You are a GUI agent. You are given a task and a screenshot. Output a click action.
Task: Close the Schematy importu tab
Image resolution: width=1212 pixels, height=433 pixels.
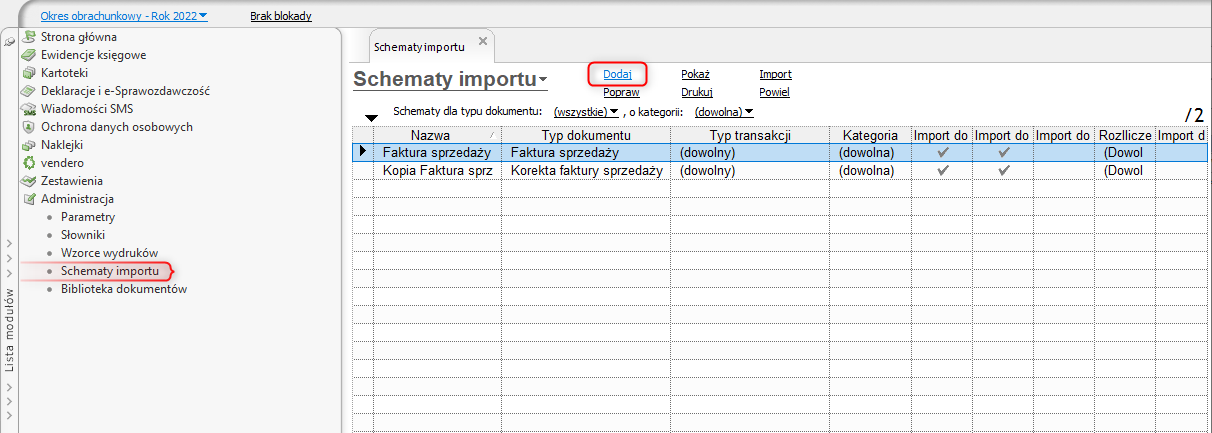[483, 41]
